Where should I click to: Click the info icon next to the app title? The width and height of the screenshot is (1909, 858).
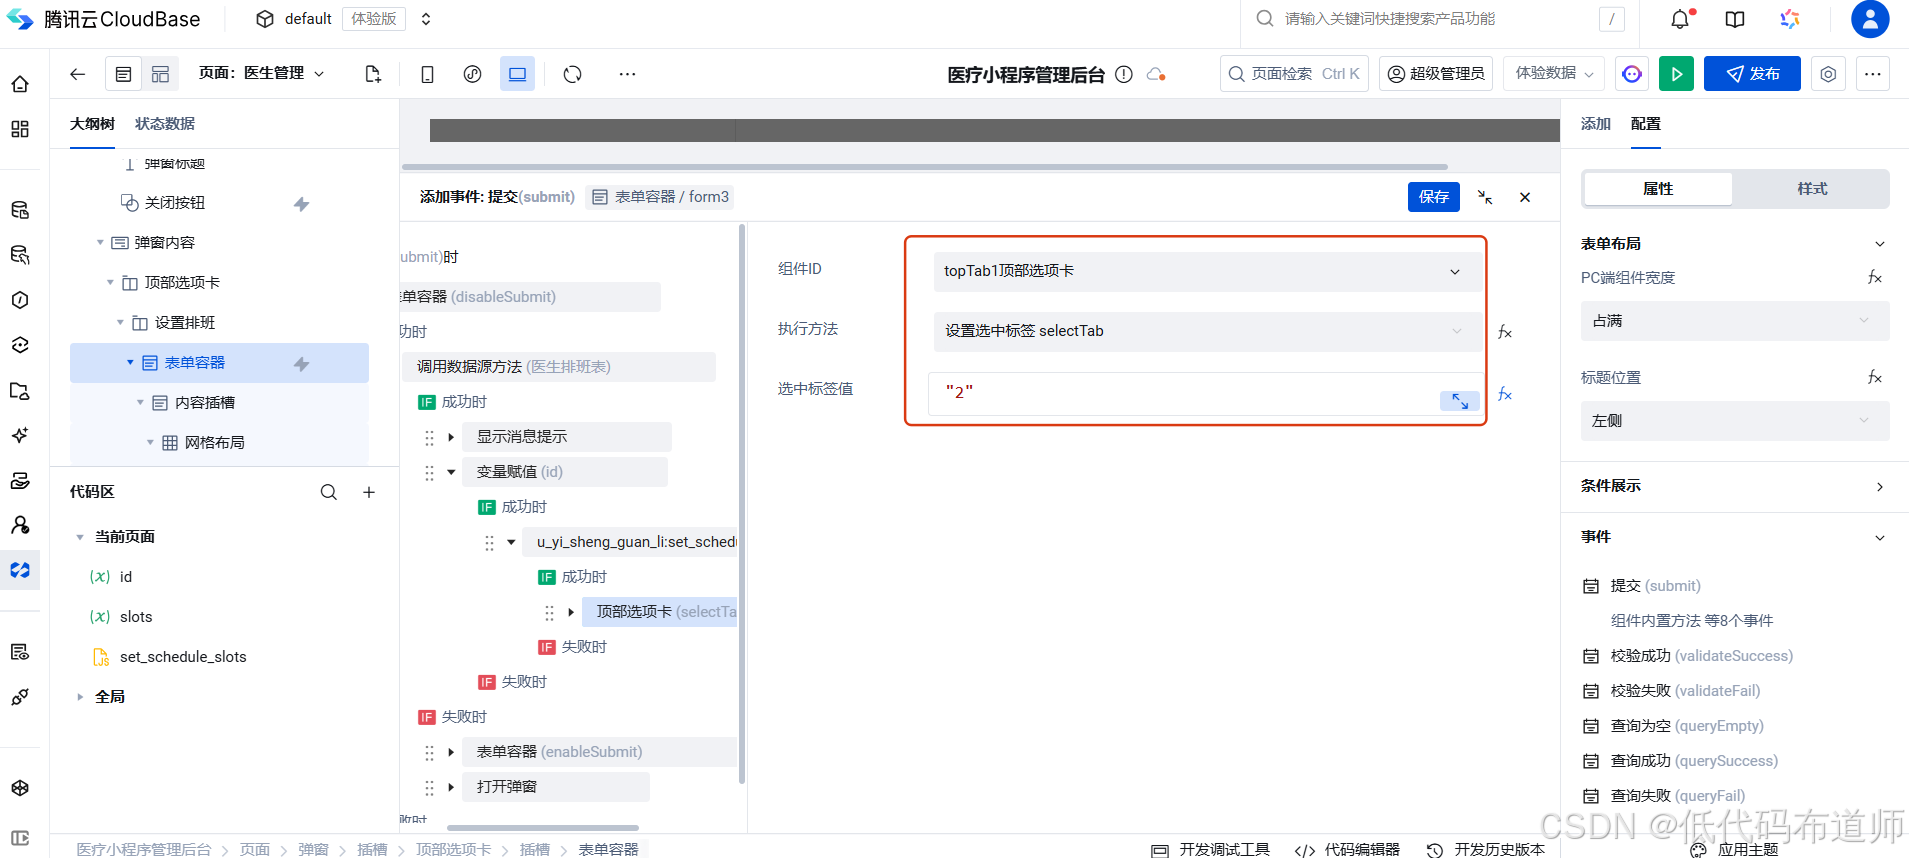click(1124, 74)
